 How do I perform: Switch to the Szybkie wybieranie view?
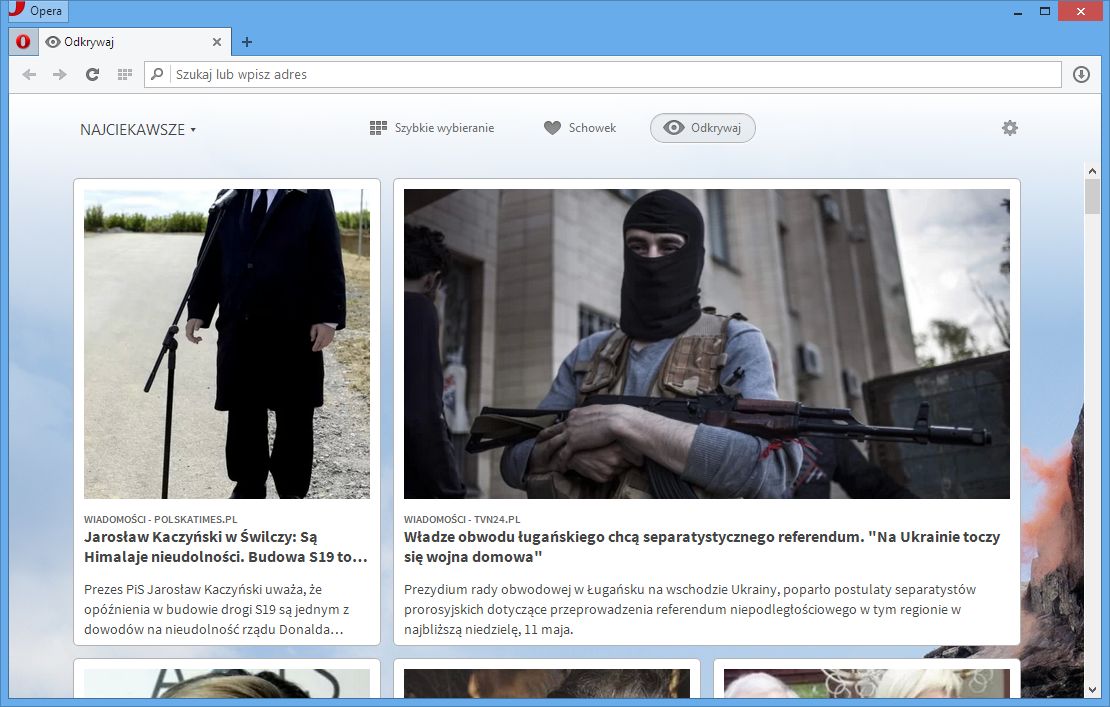point(430,127)
